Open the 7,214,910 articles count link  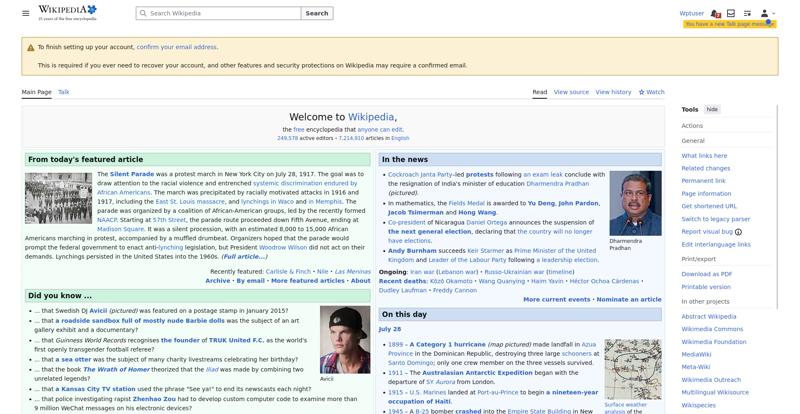(x=351, y=138)
